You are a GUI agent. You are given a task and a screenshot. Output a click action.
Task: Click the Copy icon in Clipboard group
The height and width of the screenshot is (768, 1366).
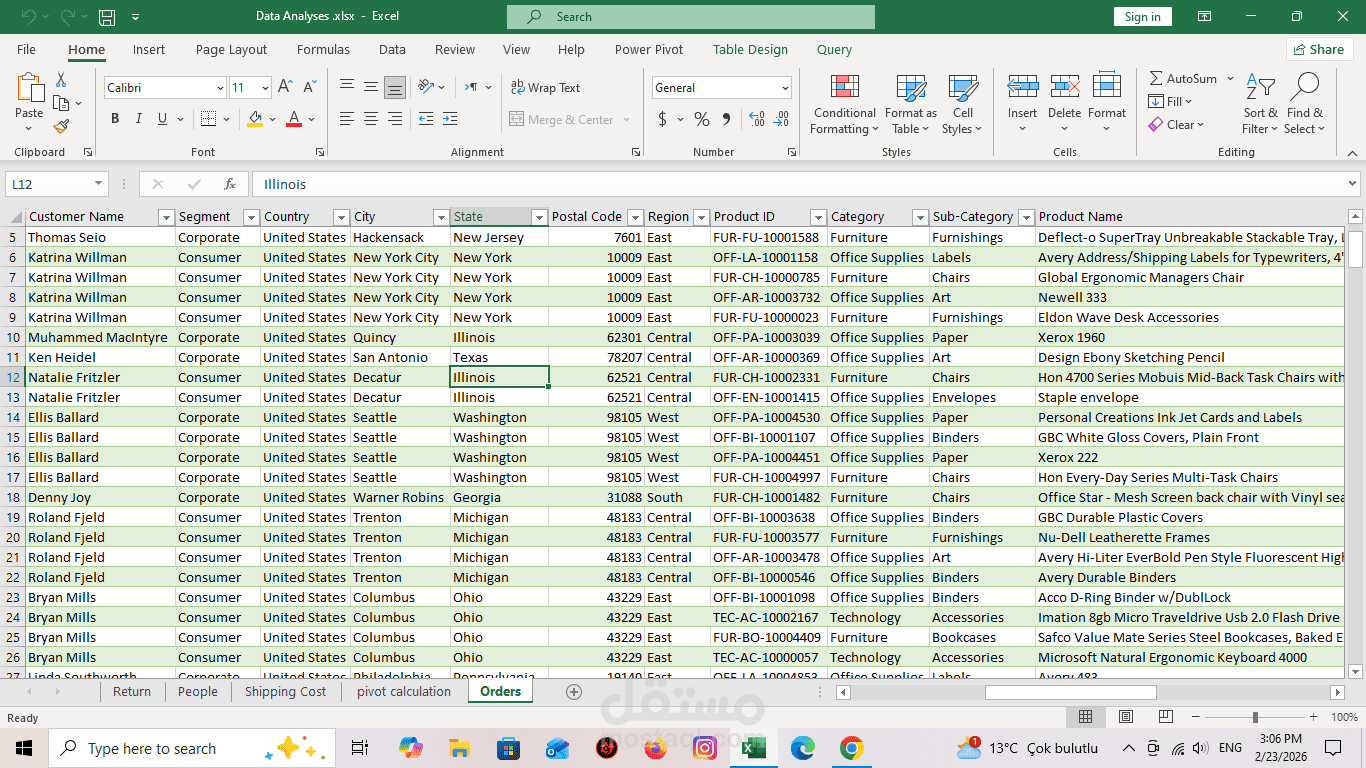pyautogui.click(x=61, y=103)
